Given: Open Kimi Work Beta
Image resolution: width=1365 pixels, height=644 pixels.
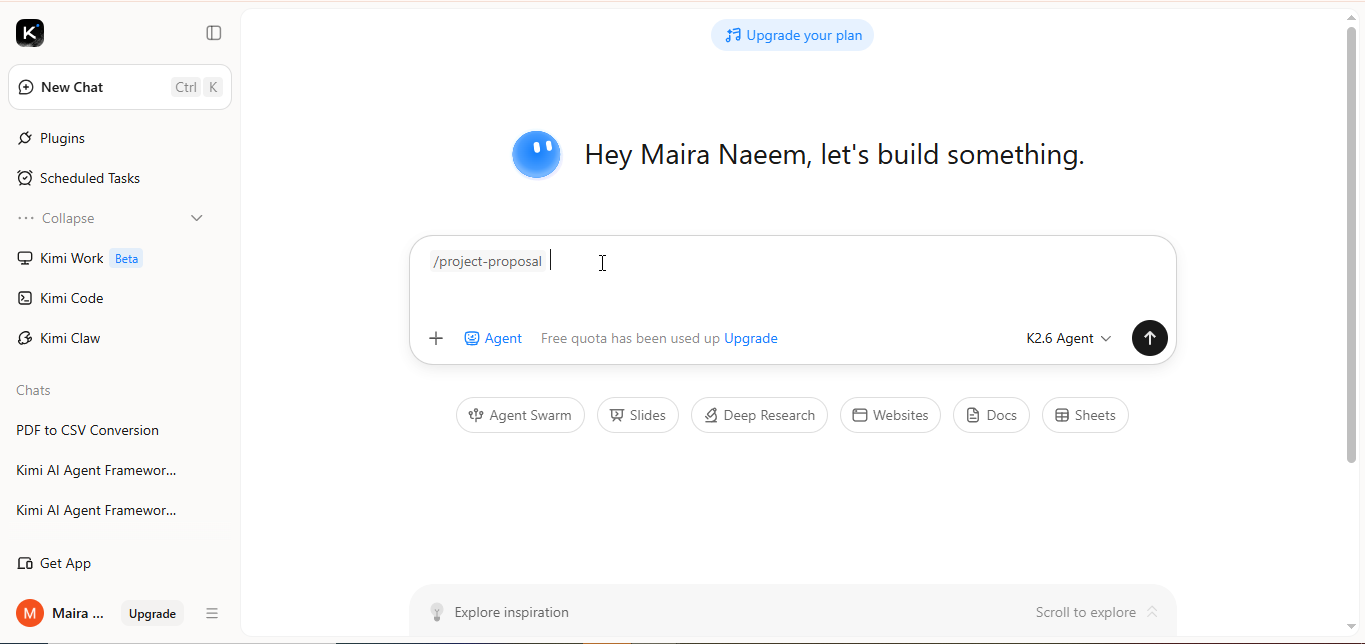Looking at the screenshot, I should click(x=120, y=258).
